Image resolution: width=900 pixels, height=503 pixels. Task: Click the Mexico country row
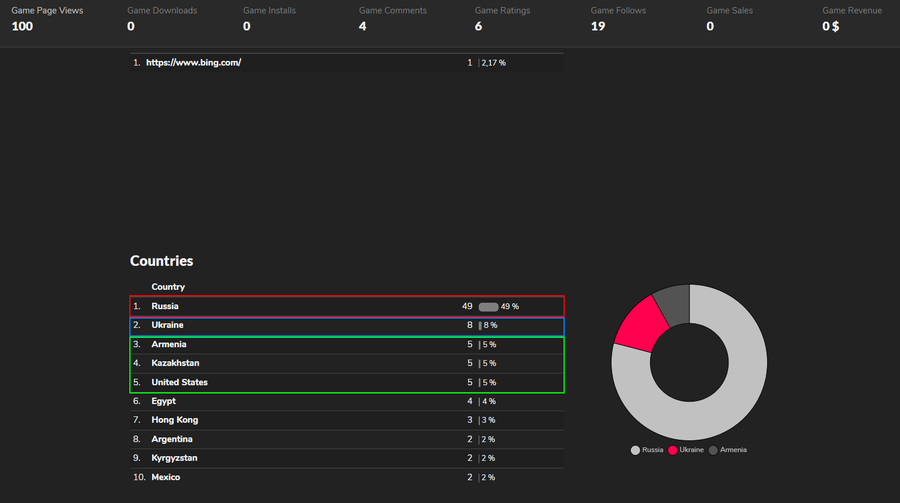(347, 477)
